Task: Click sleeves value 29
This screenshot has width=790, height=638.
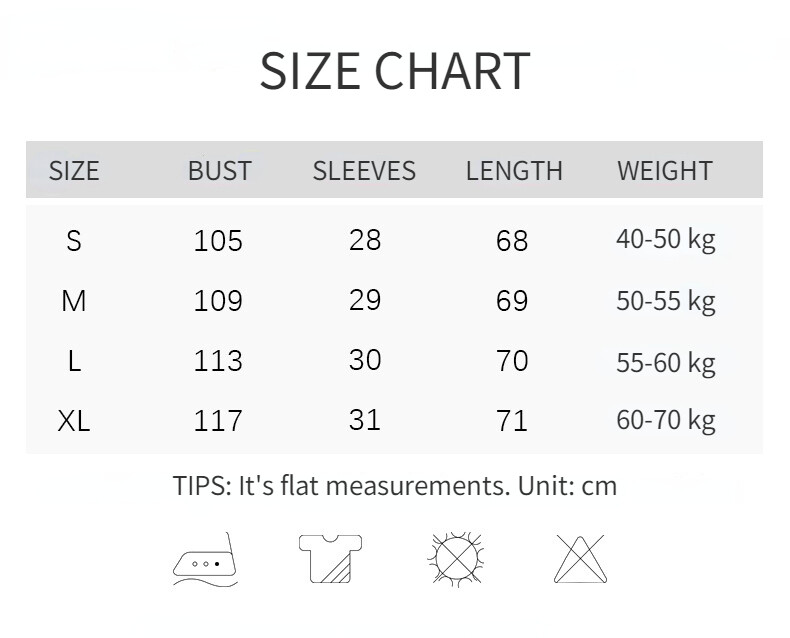Action: click(x=365, y=300)
